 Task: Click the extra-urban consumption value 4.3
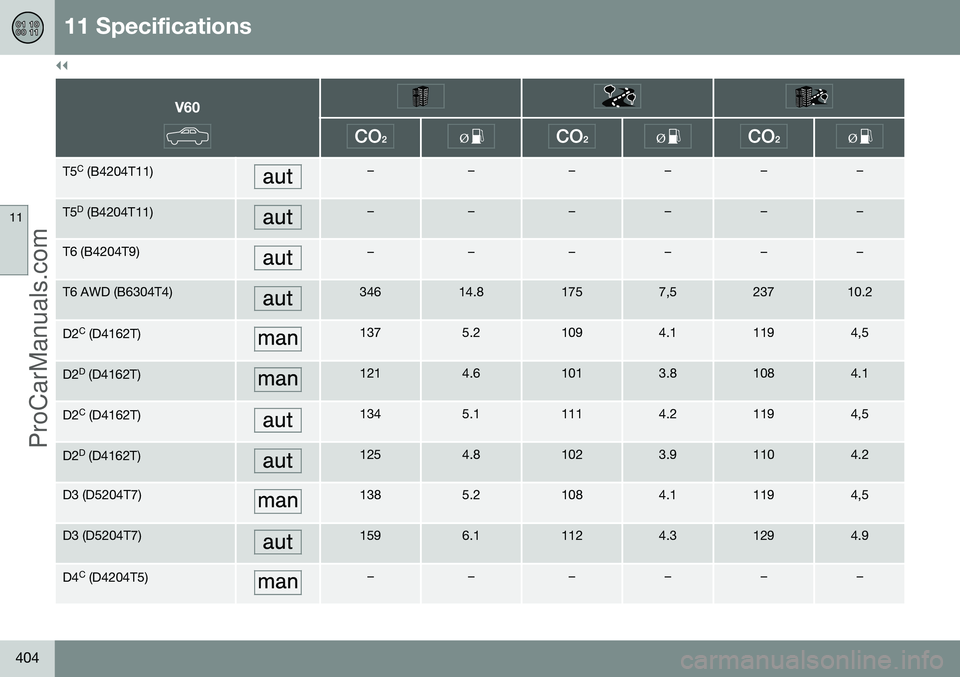pyautogui.click(x=667, y=536)
